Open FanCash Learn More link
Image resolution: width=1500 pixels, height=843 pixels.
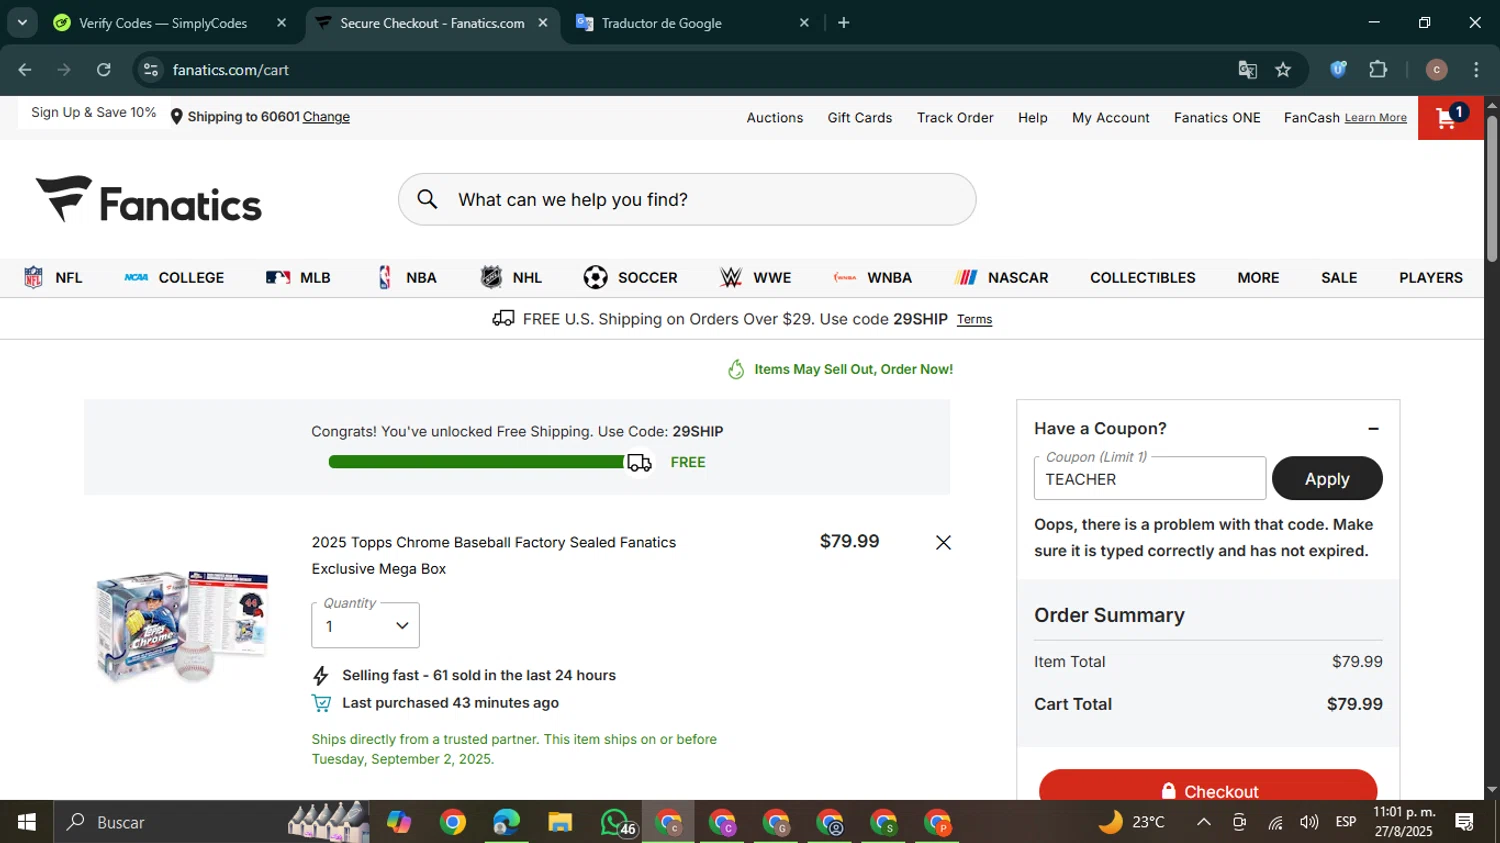1375,118
